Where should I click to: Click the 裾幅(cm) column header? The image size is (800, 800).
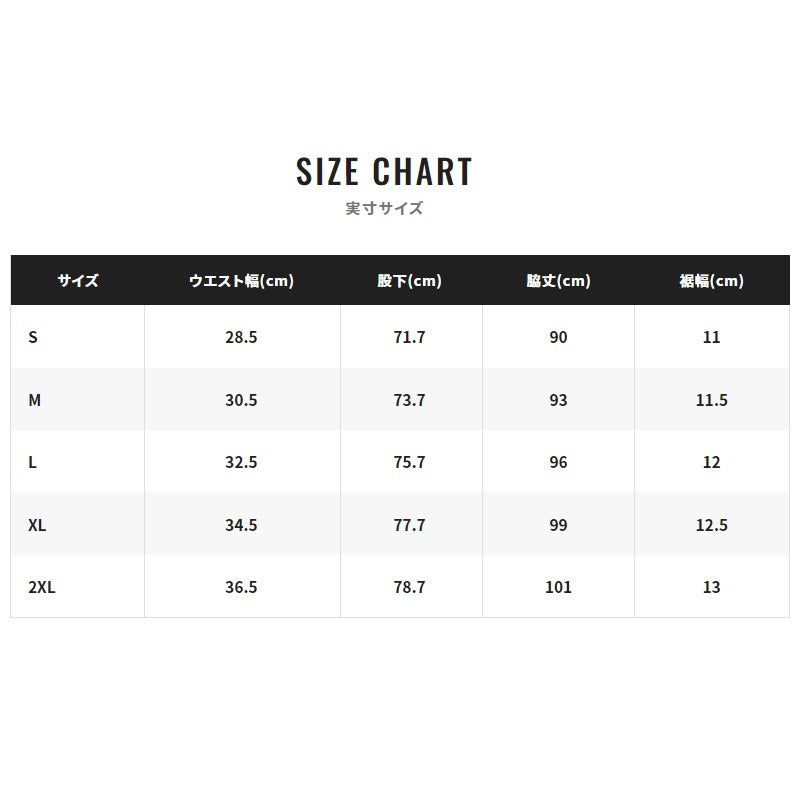[711, 281]
